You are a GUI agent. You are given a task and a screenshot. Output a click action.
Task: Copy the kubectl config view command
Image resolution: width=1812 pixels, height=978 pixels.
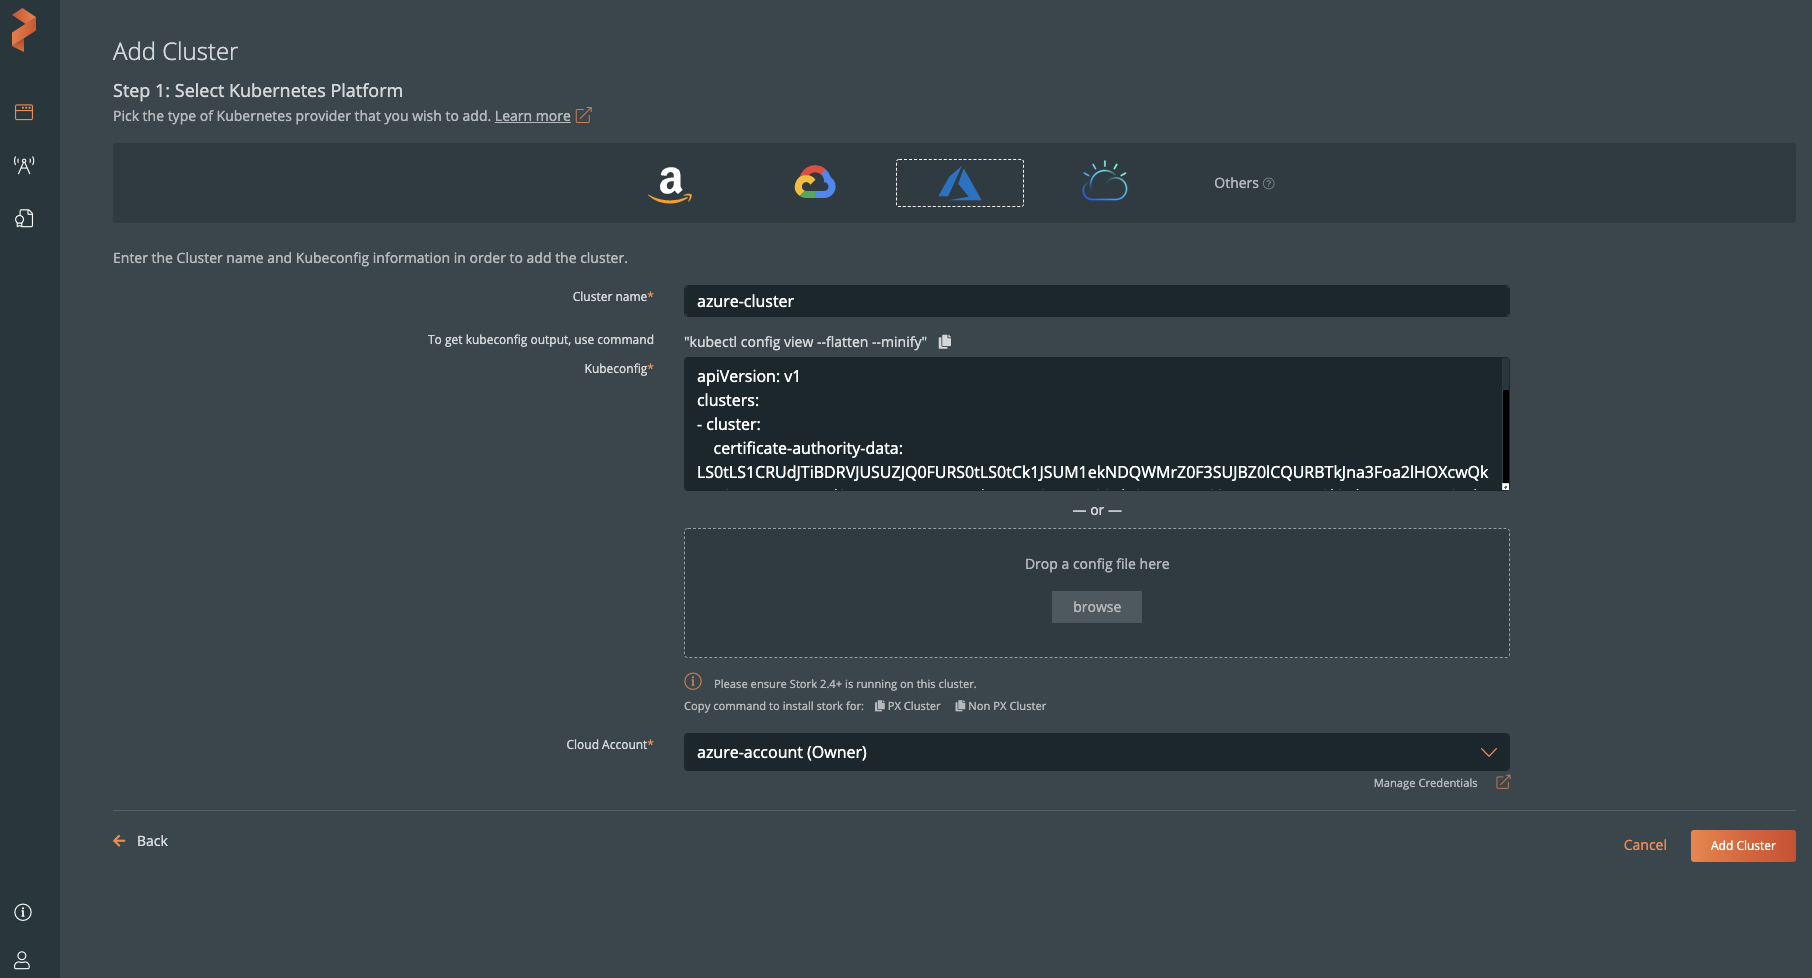point(945,342)
